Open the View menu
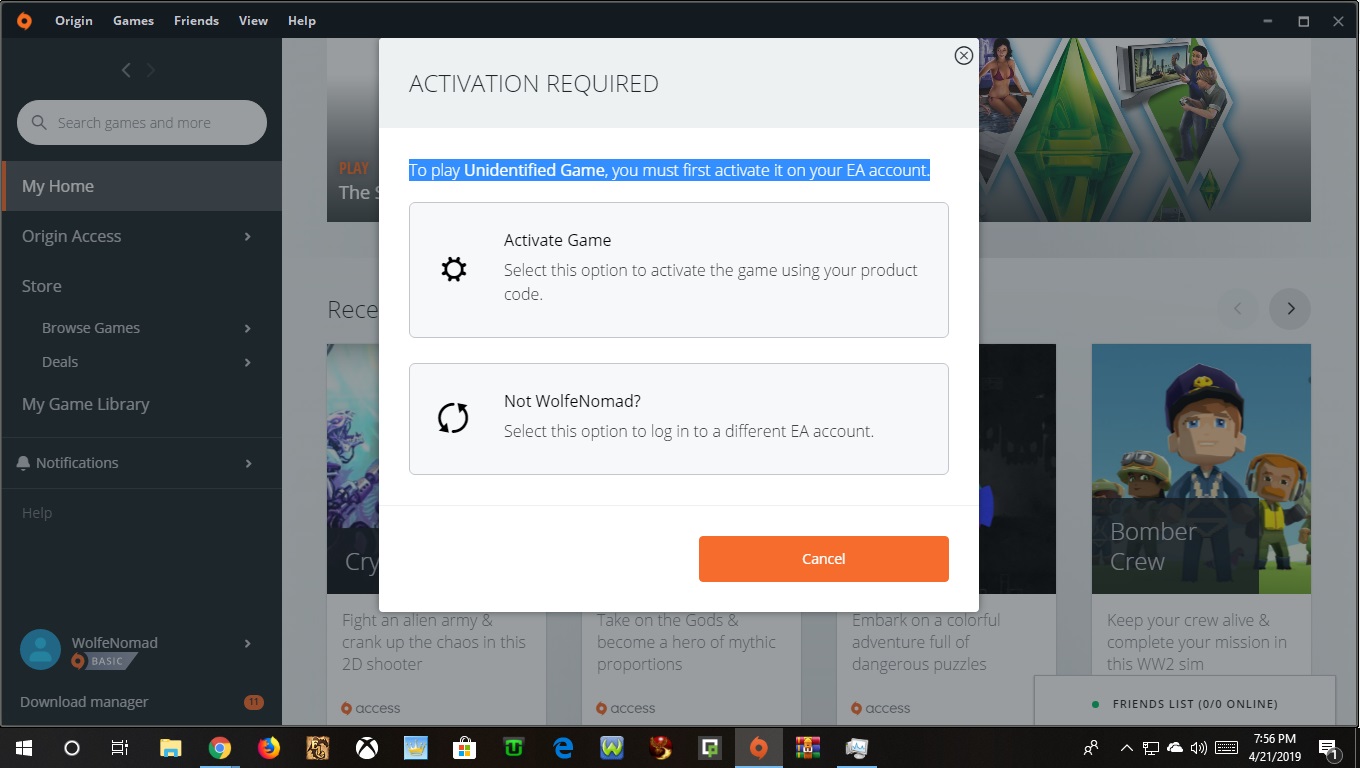Screen dimensions: 1360x768 coord(253,20)
